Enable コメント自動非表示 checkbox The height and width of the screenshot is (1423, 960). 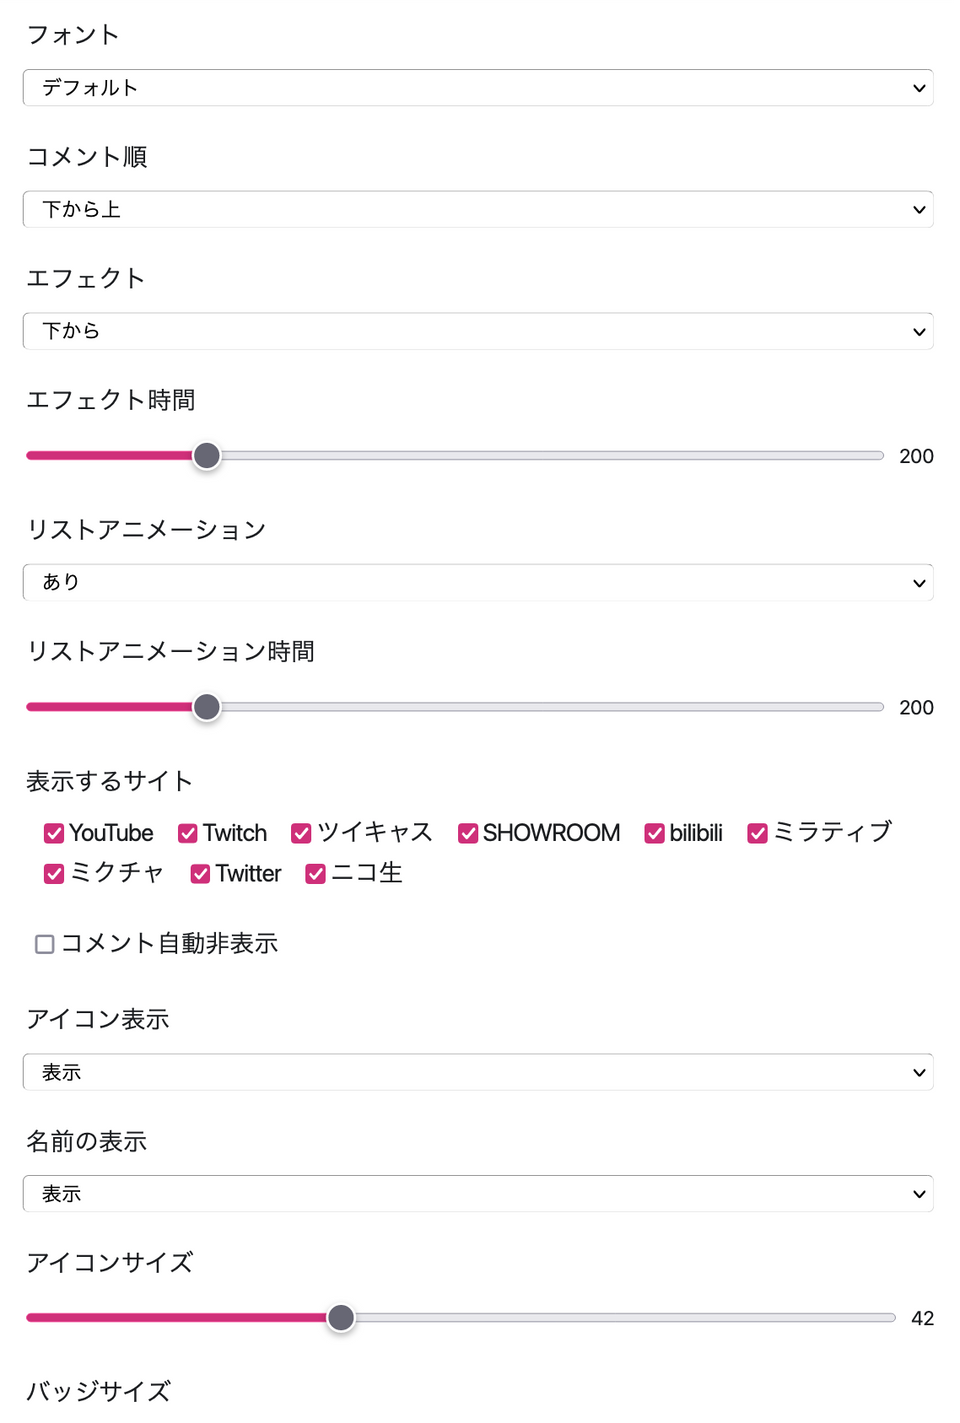(x=45, y=944)
